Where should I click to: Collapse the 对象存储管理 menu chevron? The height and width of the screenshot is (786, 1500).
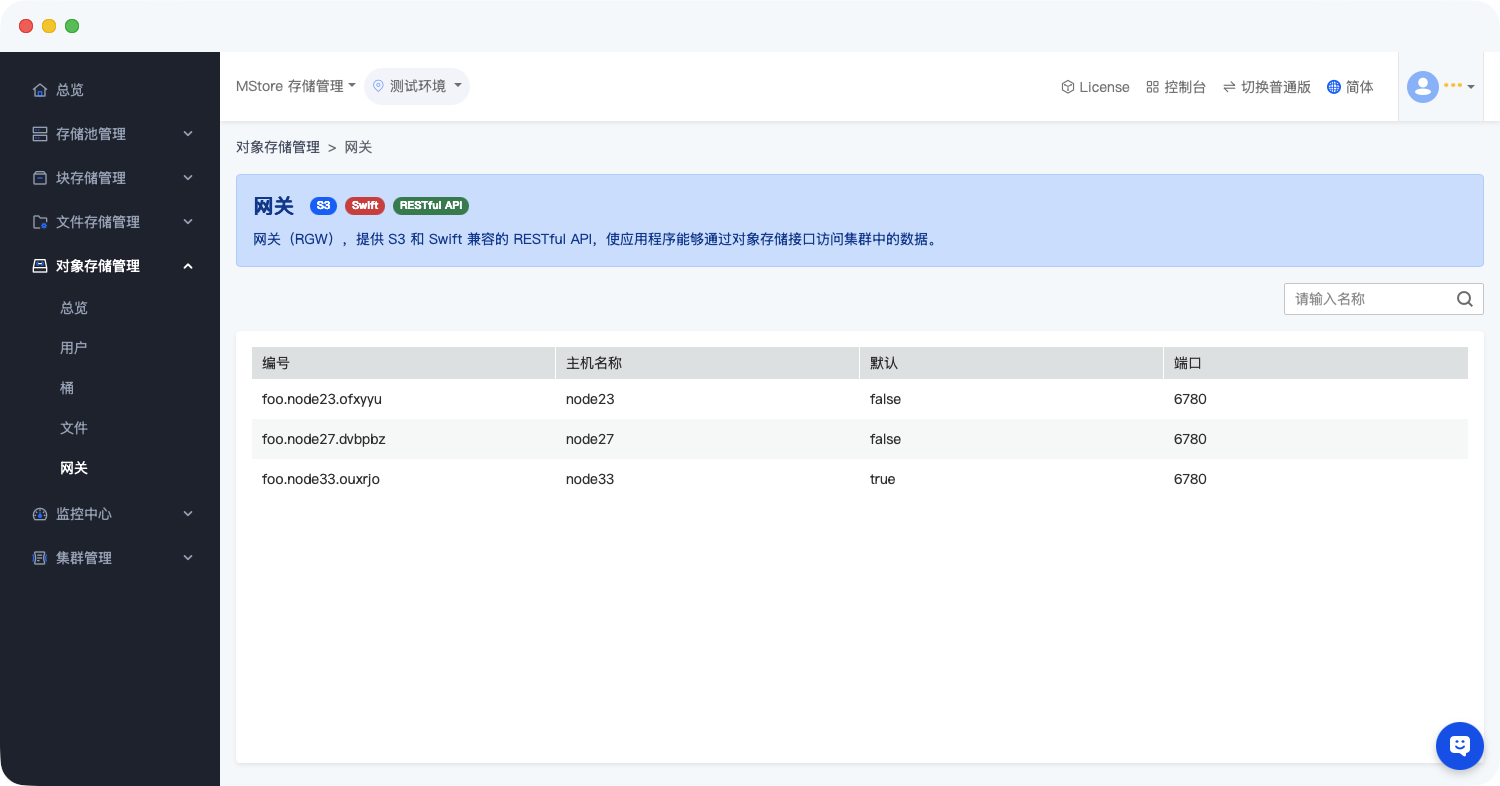click(188, 266)
